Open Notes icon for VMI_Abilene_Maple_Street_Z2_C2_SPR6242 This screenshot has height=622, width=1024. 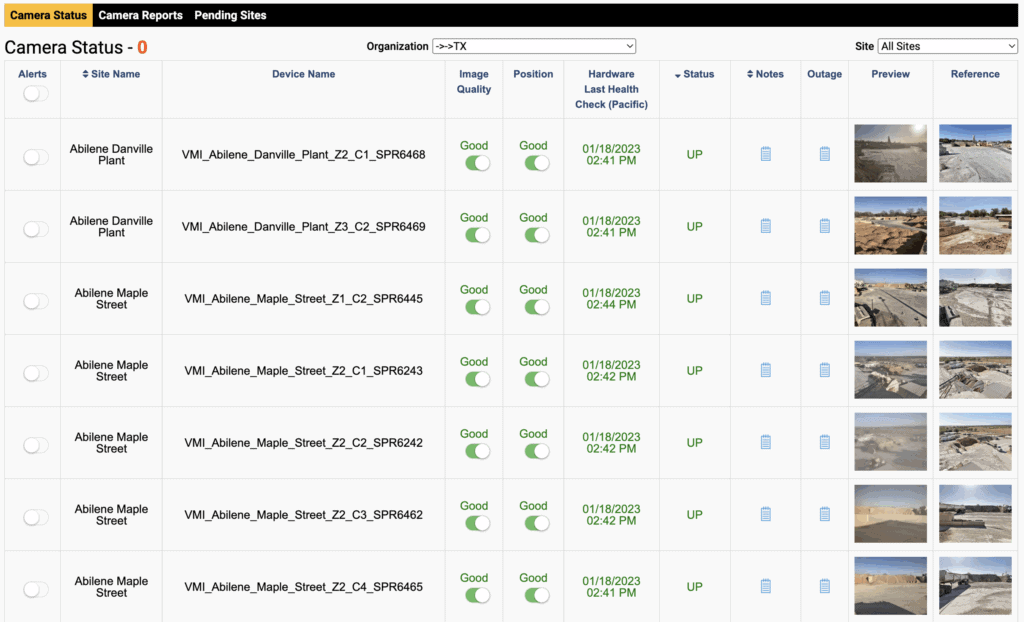click(x=766, y=442)
